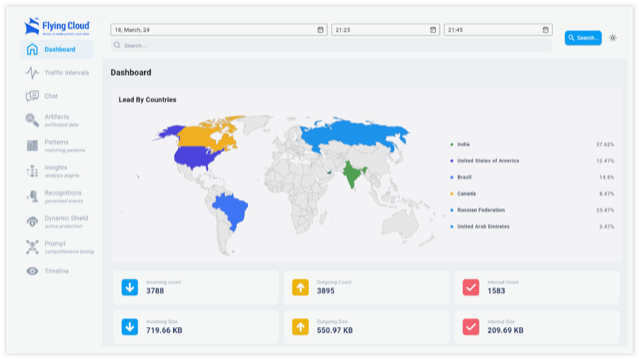Open Artifacts exfiltrated data section

57,120
